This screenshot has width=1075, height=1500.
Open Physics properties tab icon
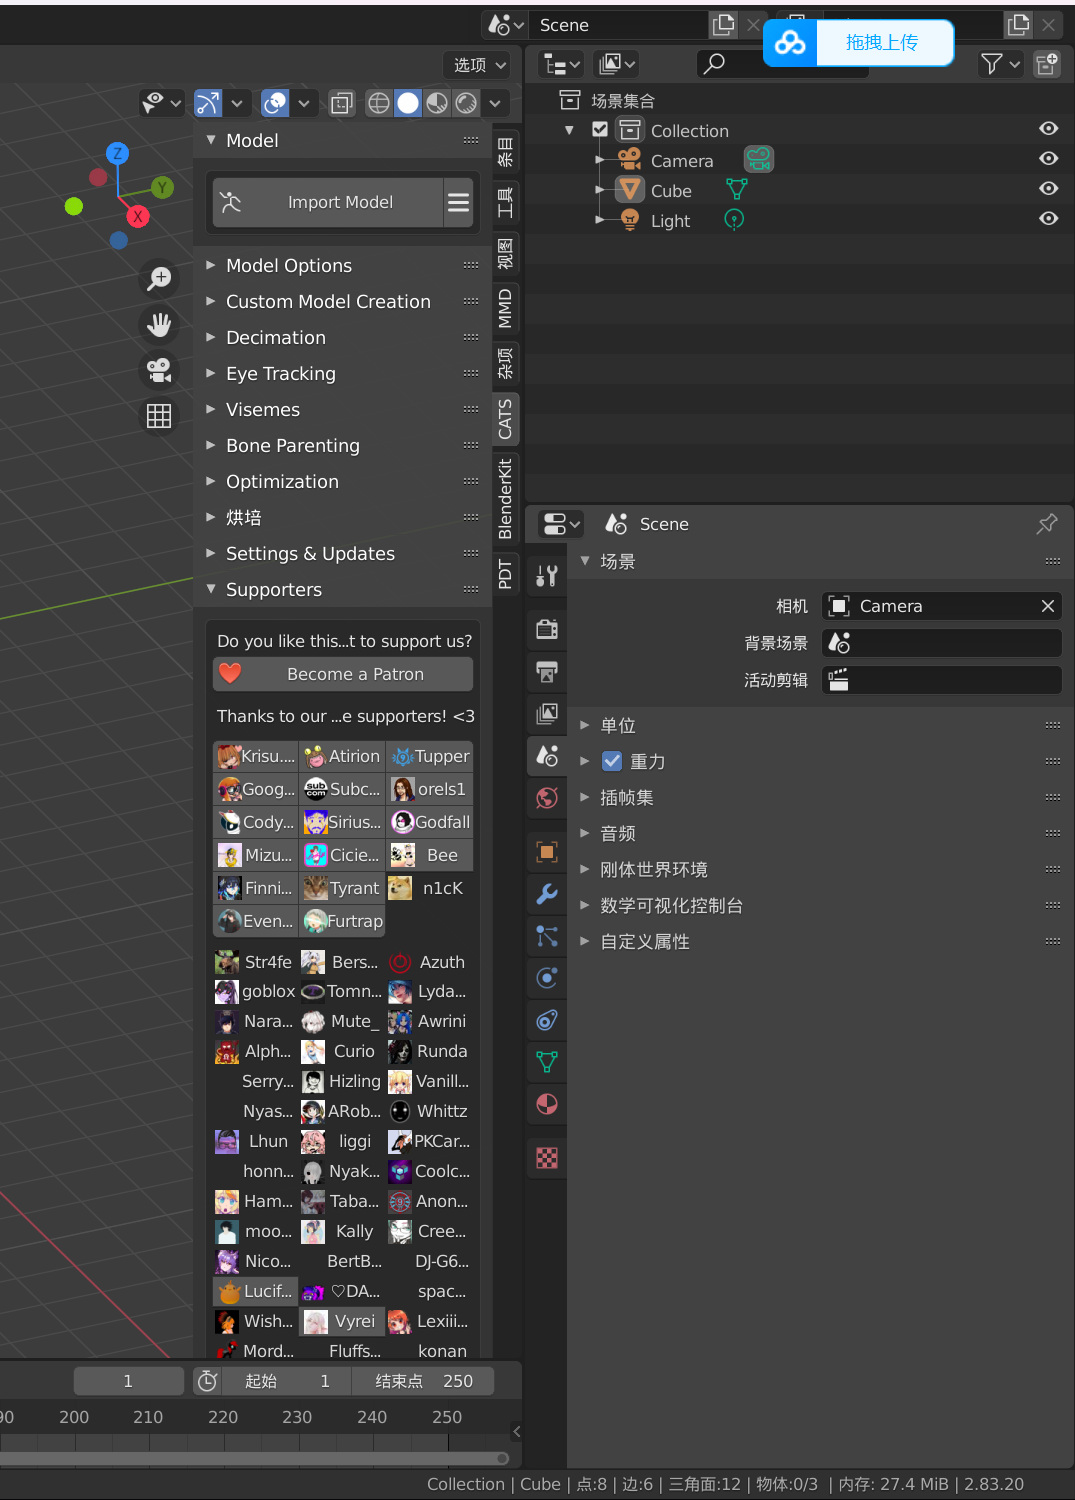(x=547, y=978)
